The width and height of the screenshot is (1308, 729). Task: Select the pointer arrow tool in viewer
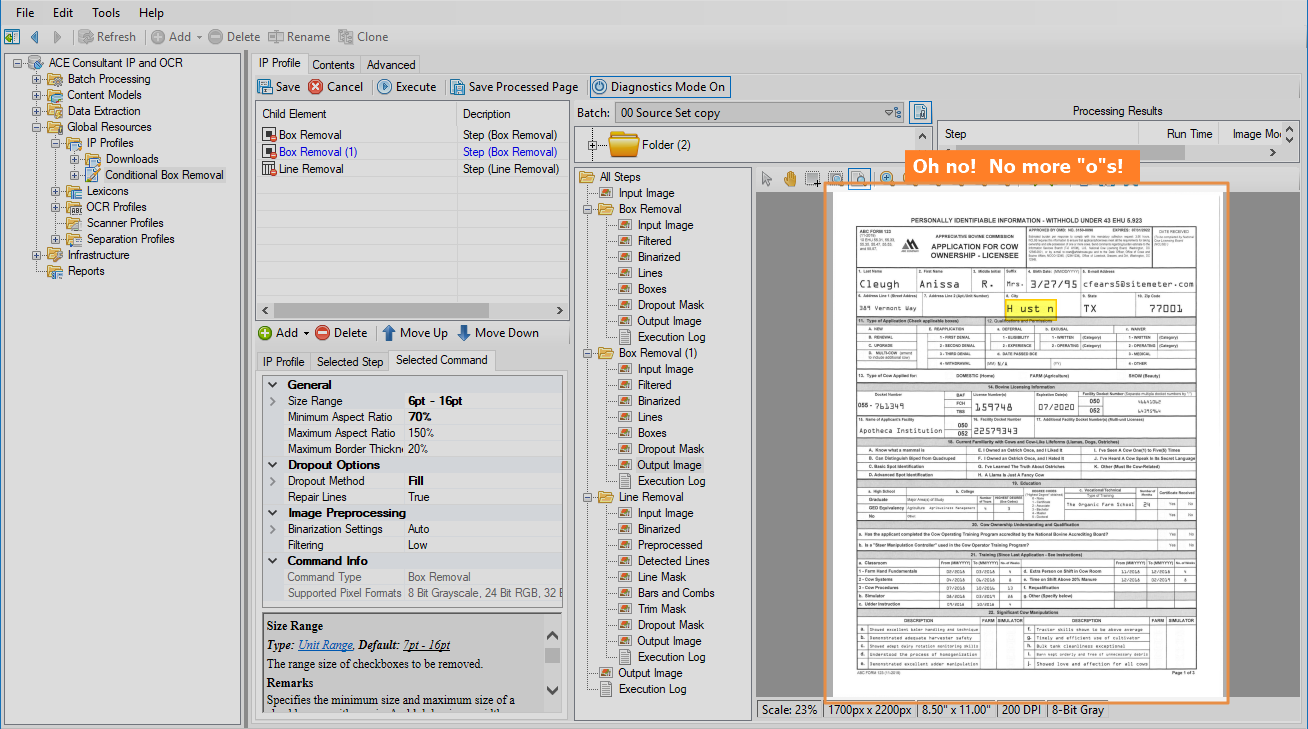pyautogui.click(x=767, y=179)
